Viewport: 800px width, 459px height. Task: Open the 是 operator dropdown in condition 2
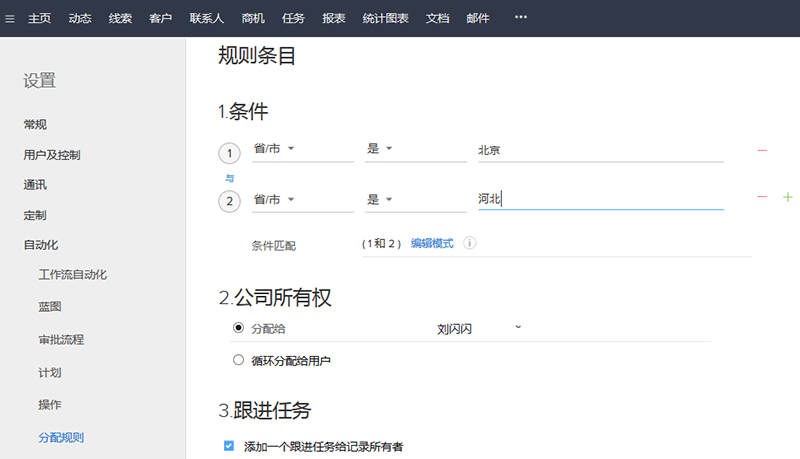389,199
